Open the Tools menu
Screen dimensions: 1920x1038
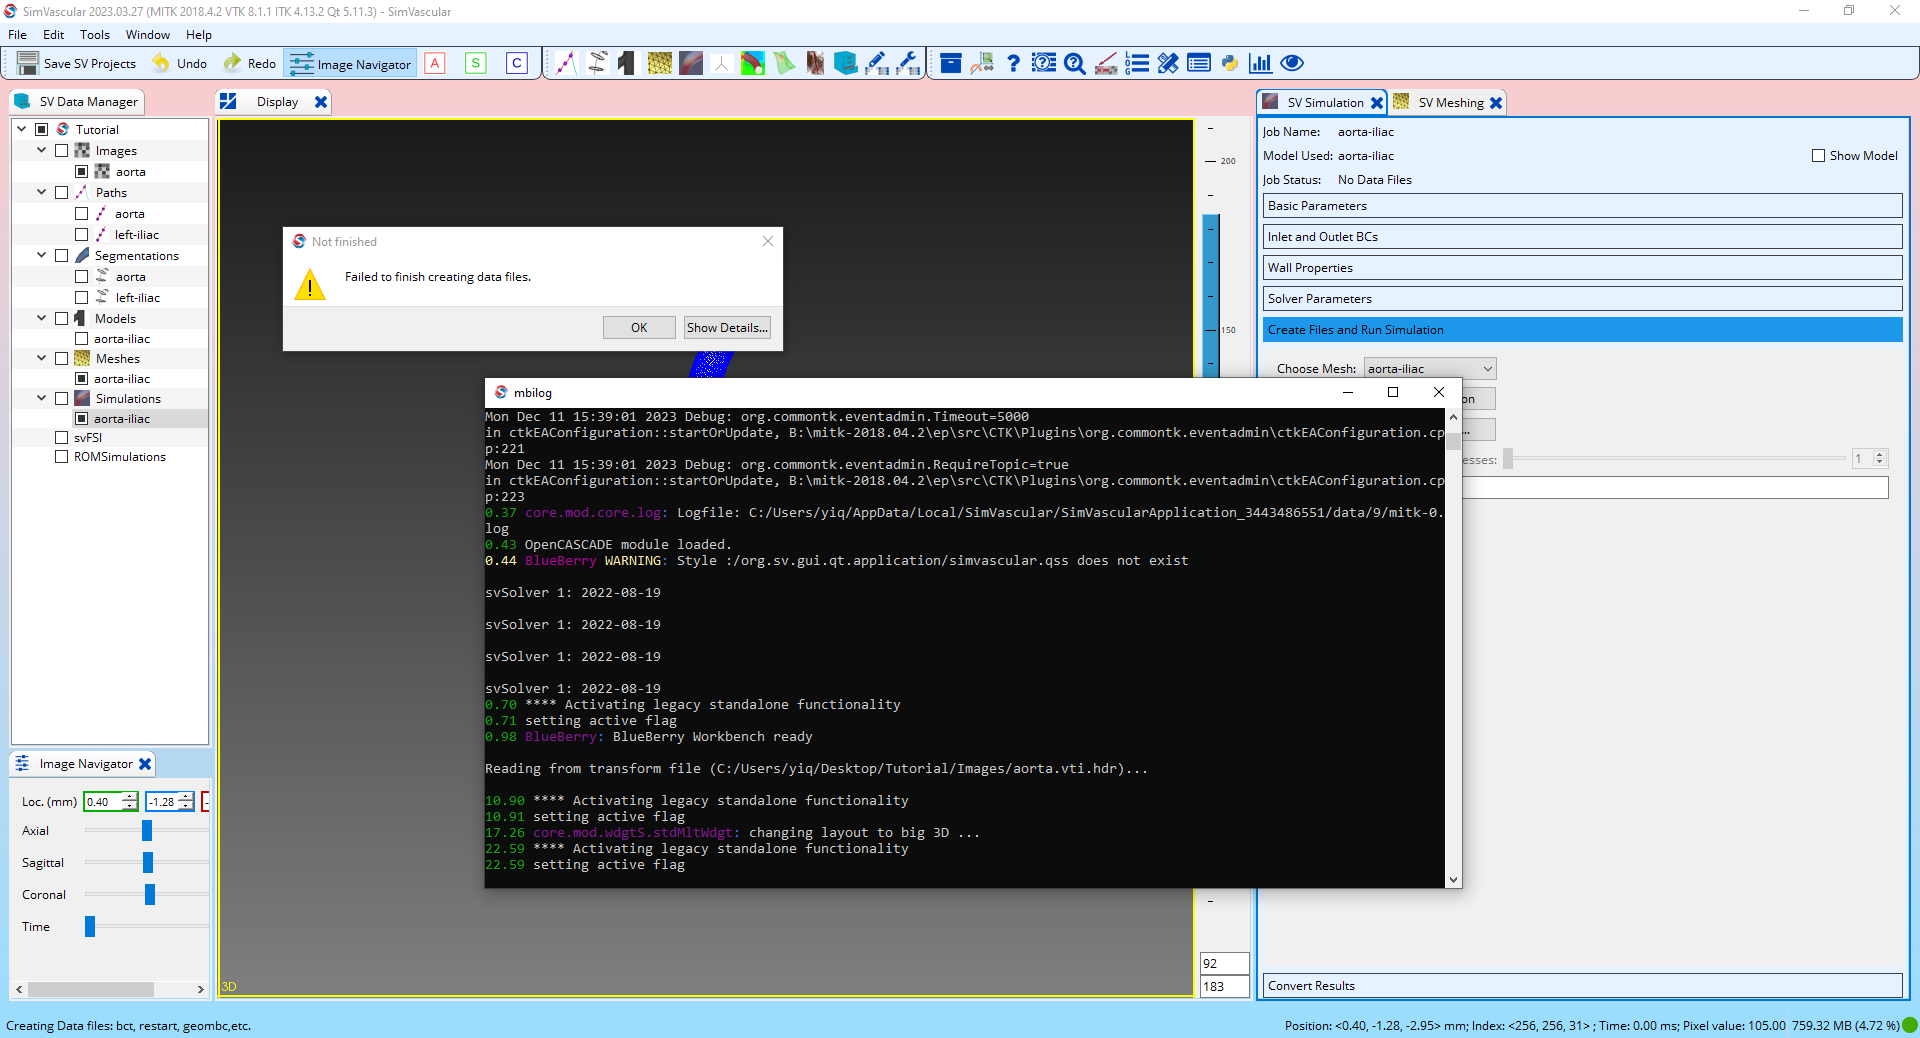pyautogui.click(x=95, y=34)
